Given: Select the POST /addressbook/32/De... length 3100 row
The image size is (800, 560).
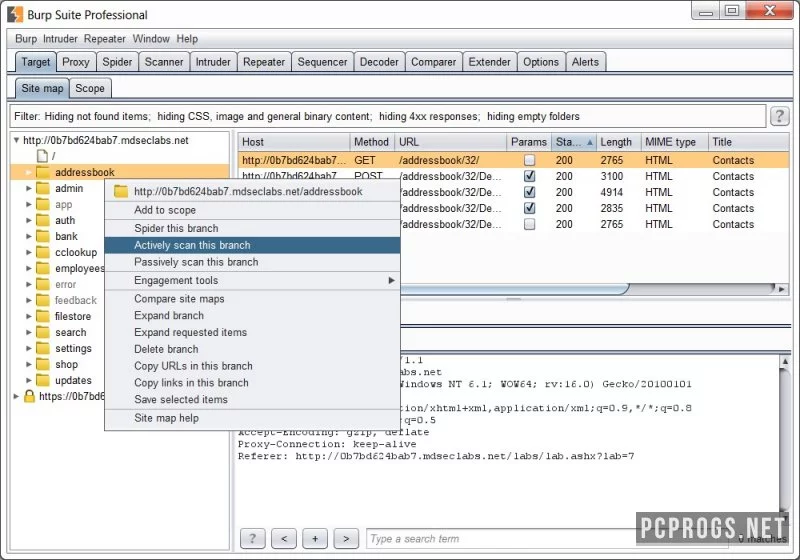Looking at the screenshot, I should [x=513, y=176].
